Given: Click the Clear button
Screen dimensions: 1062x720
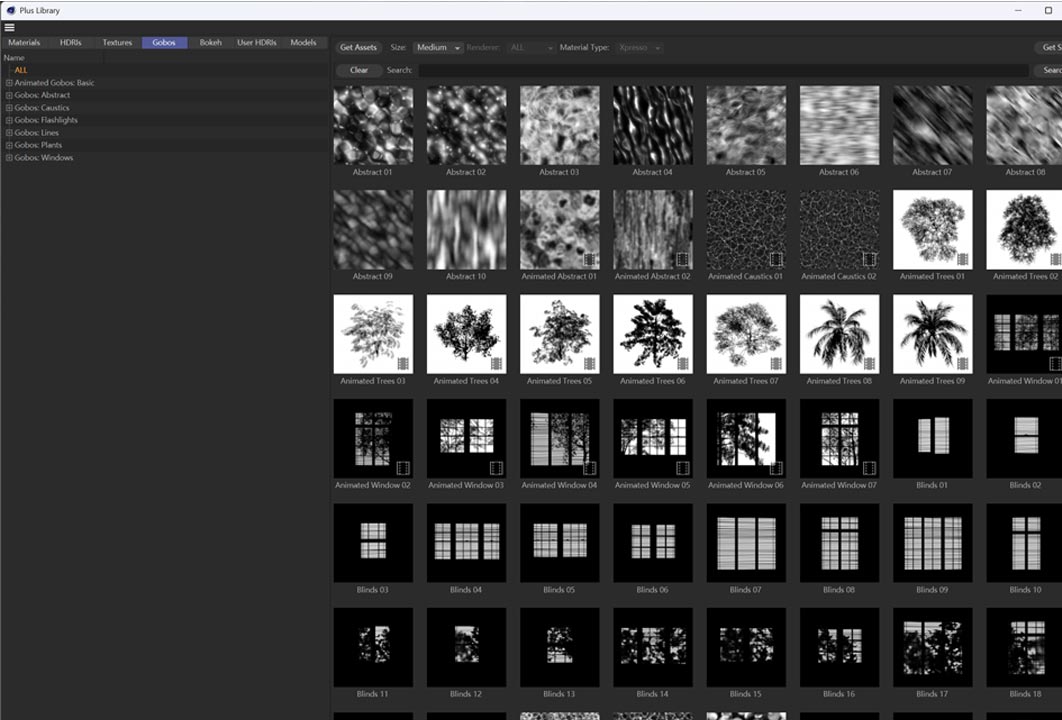Looking at the screenshot, I should tap(359, 70).
